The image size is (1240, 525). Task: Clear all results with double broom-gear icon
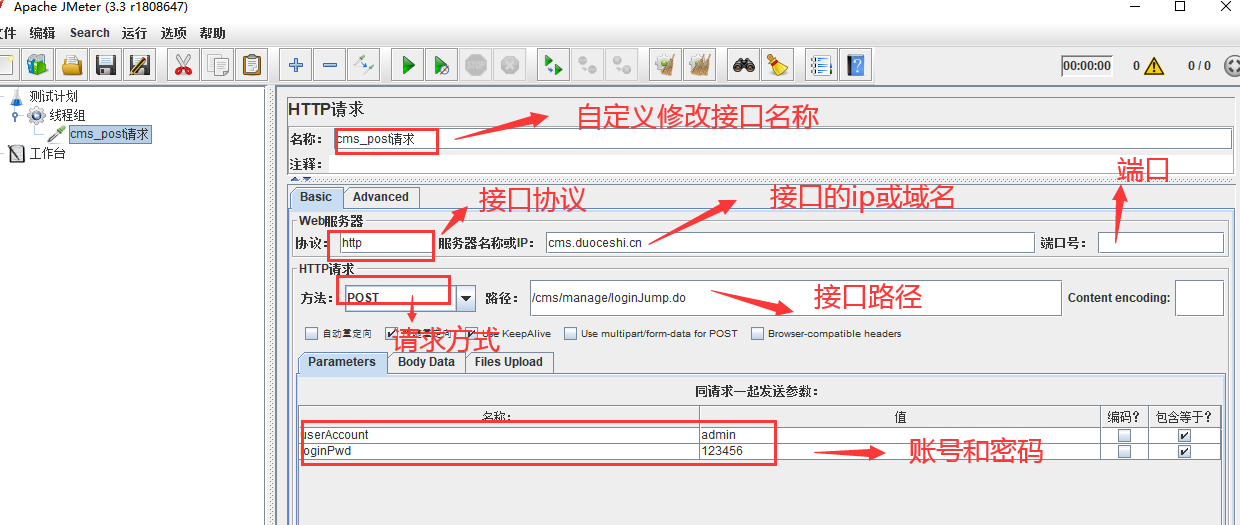click(x=699, y=66)
